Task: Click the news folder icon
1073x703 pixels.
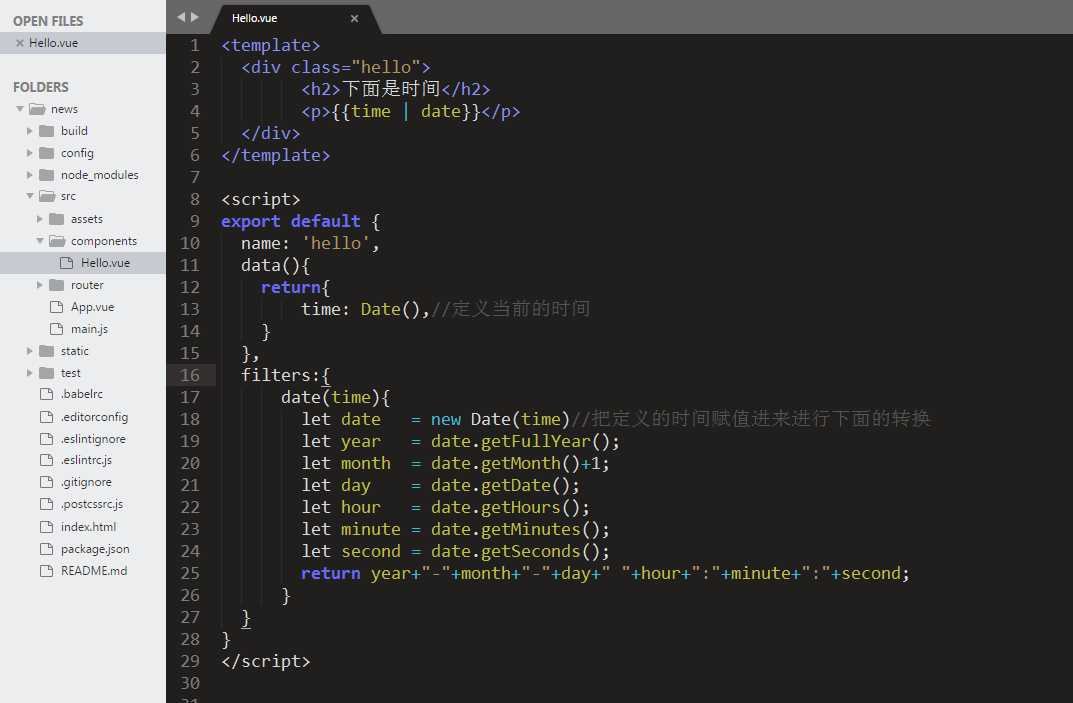Action: coord(37,109)
